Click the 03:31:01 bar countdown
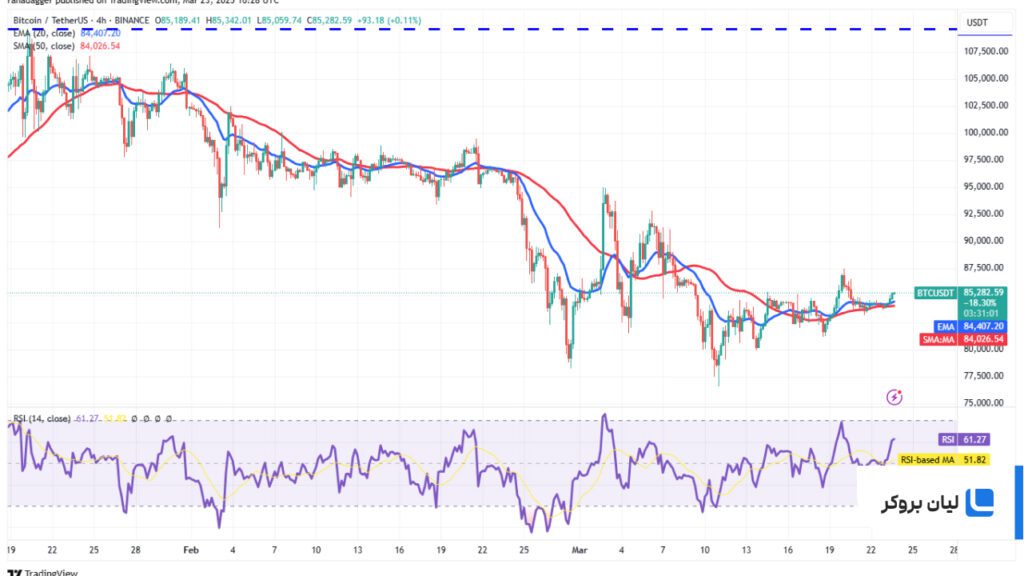This screenshot has height=576, width=1024. [982, 313]
